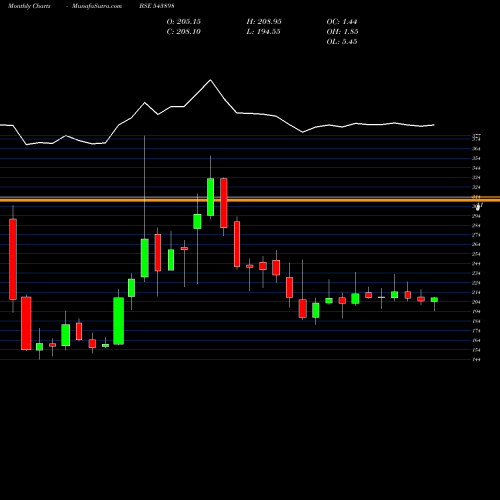Click the 'OL: 5.45' reading
This screenshot has height=500, width=500.
click(x=342, y=42)
